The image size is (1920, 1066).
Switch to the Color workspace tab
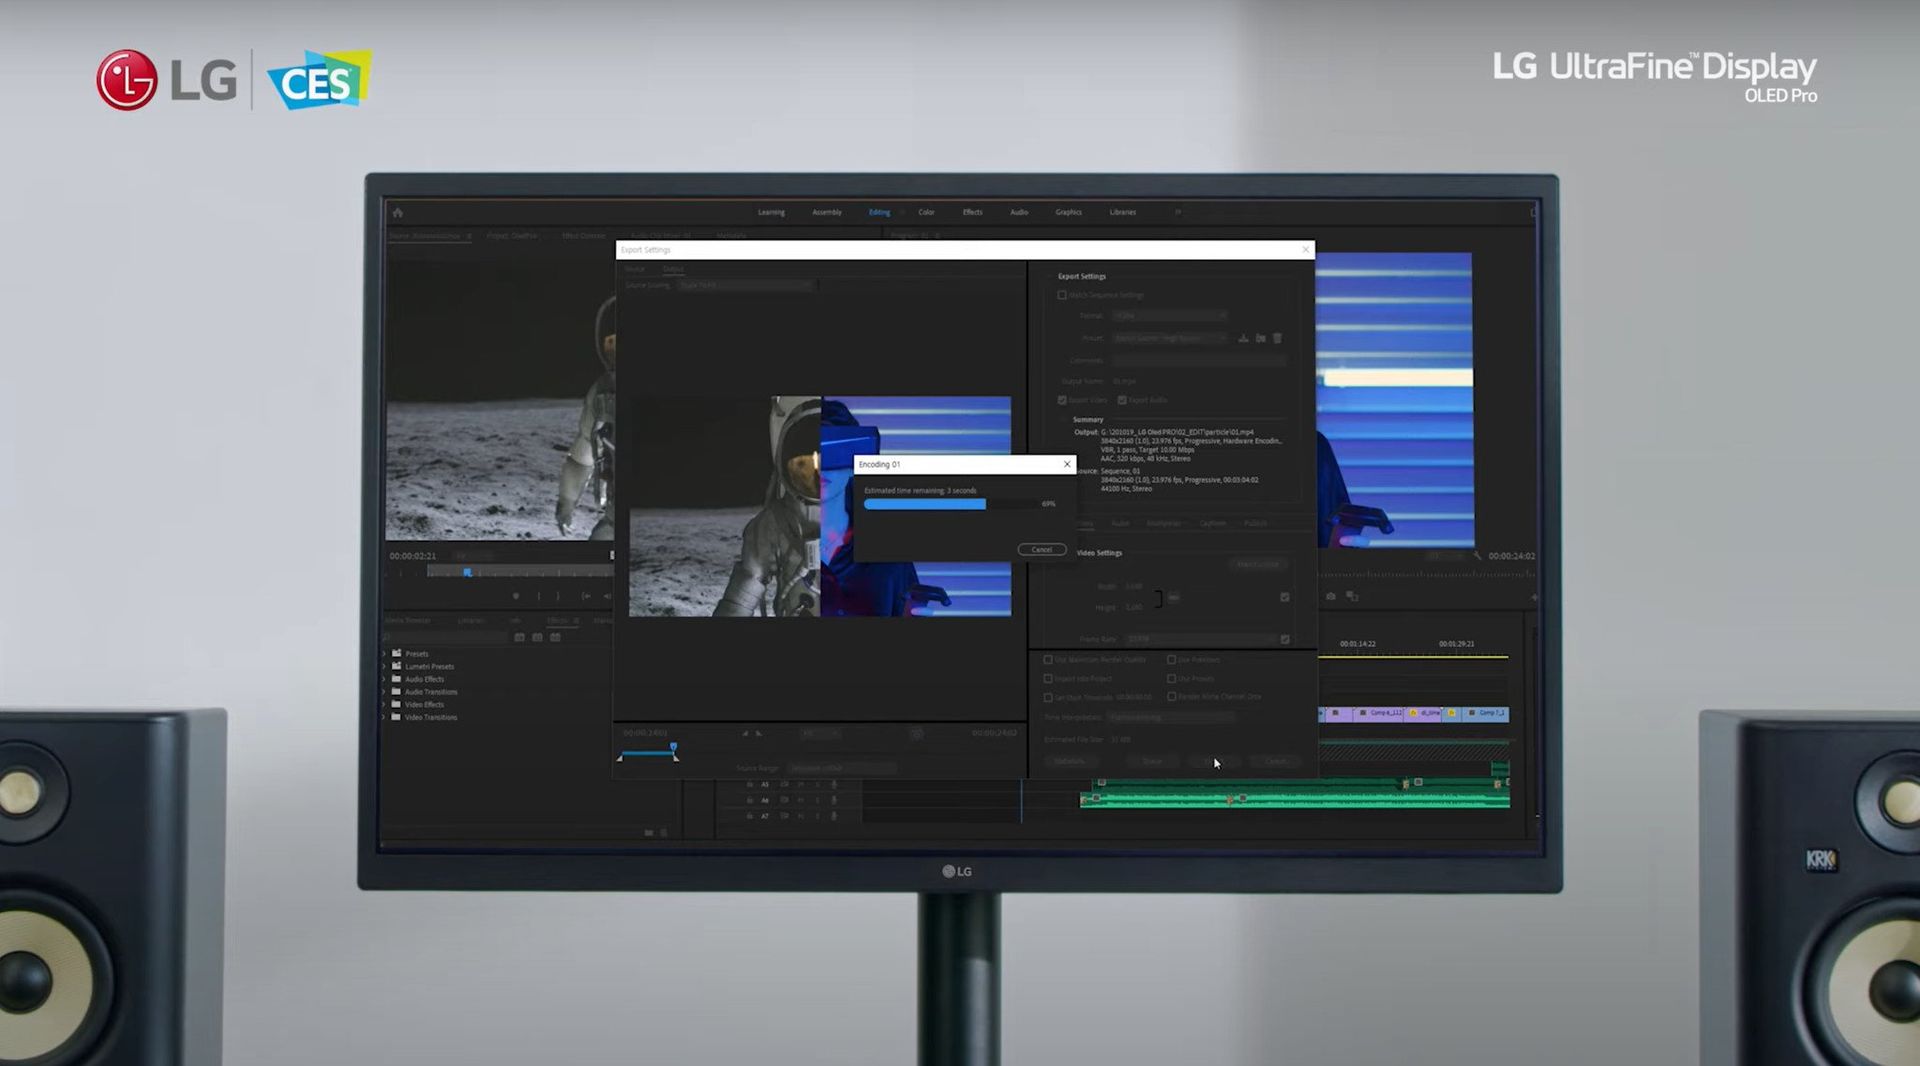[x=926, y=212]
